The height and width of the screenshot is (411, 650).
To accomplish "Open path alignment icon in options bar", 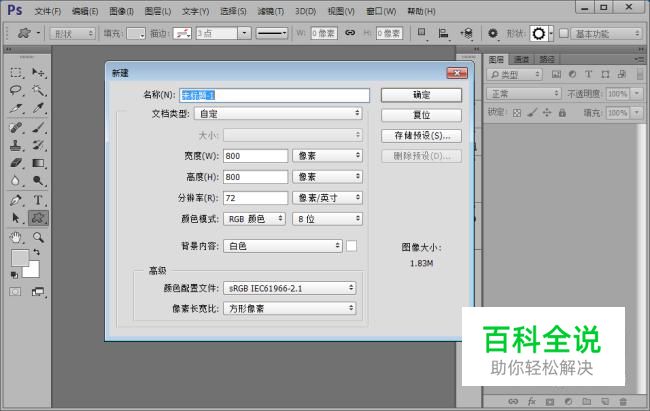I will [x=444, y=33].
